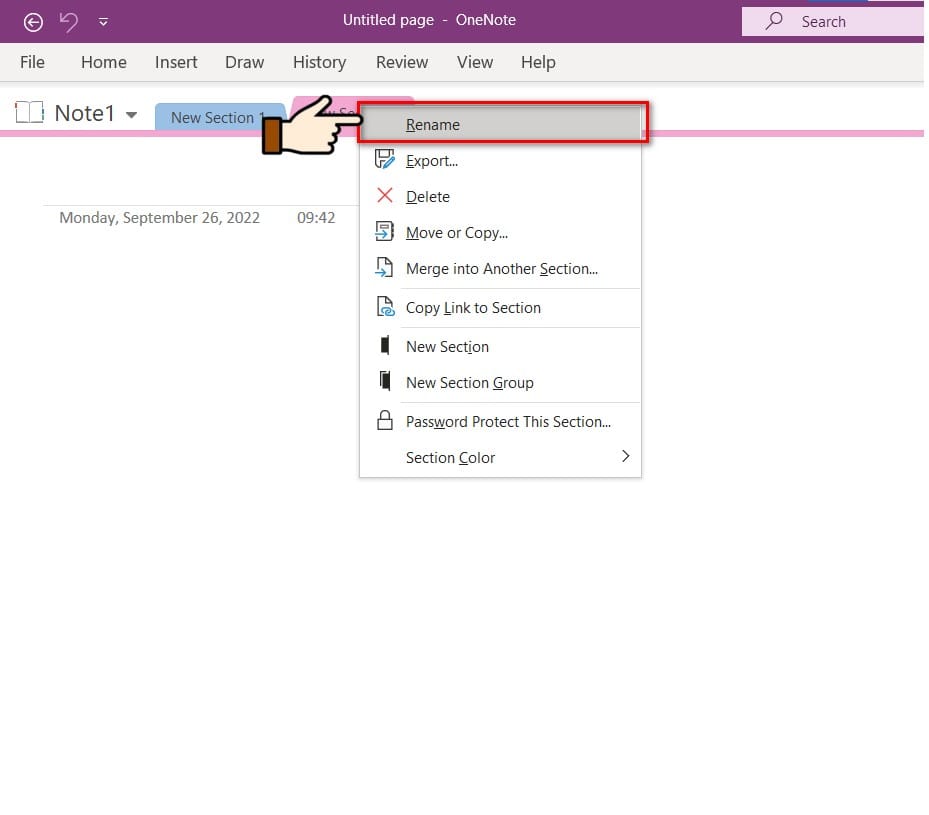Open Customize Quick Access Toolbar dropdown

[x=104, y=22]
